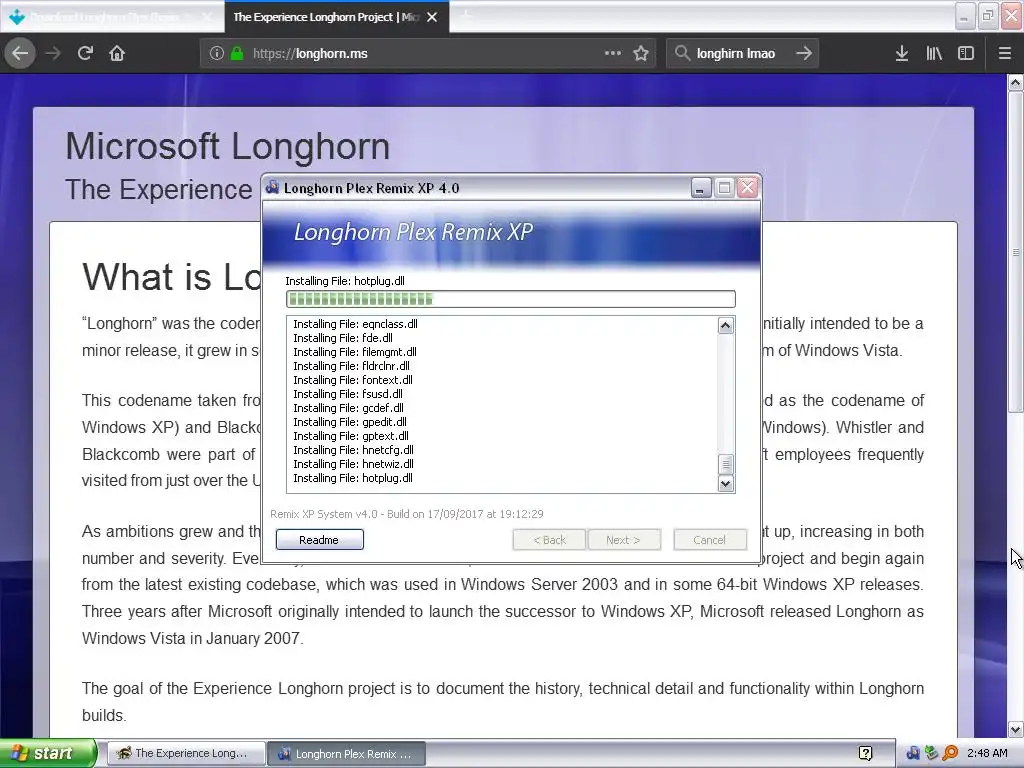Click the Next button in installer

624,540
